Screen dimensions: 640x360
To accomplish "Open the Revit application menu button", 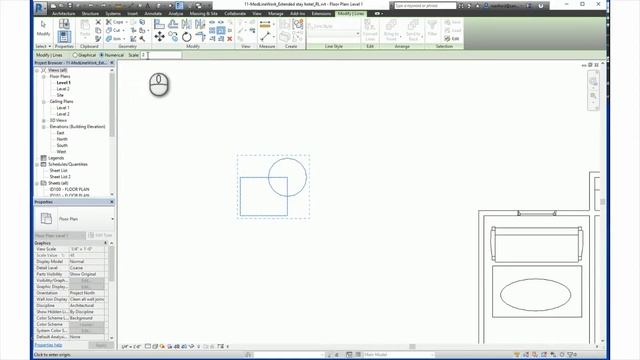I will click(40, 7).
